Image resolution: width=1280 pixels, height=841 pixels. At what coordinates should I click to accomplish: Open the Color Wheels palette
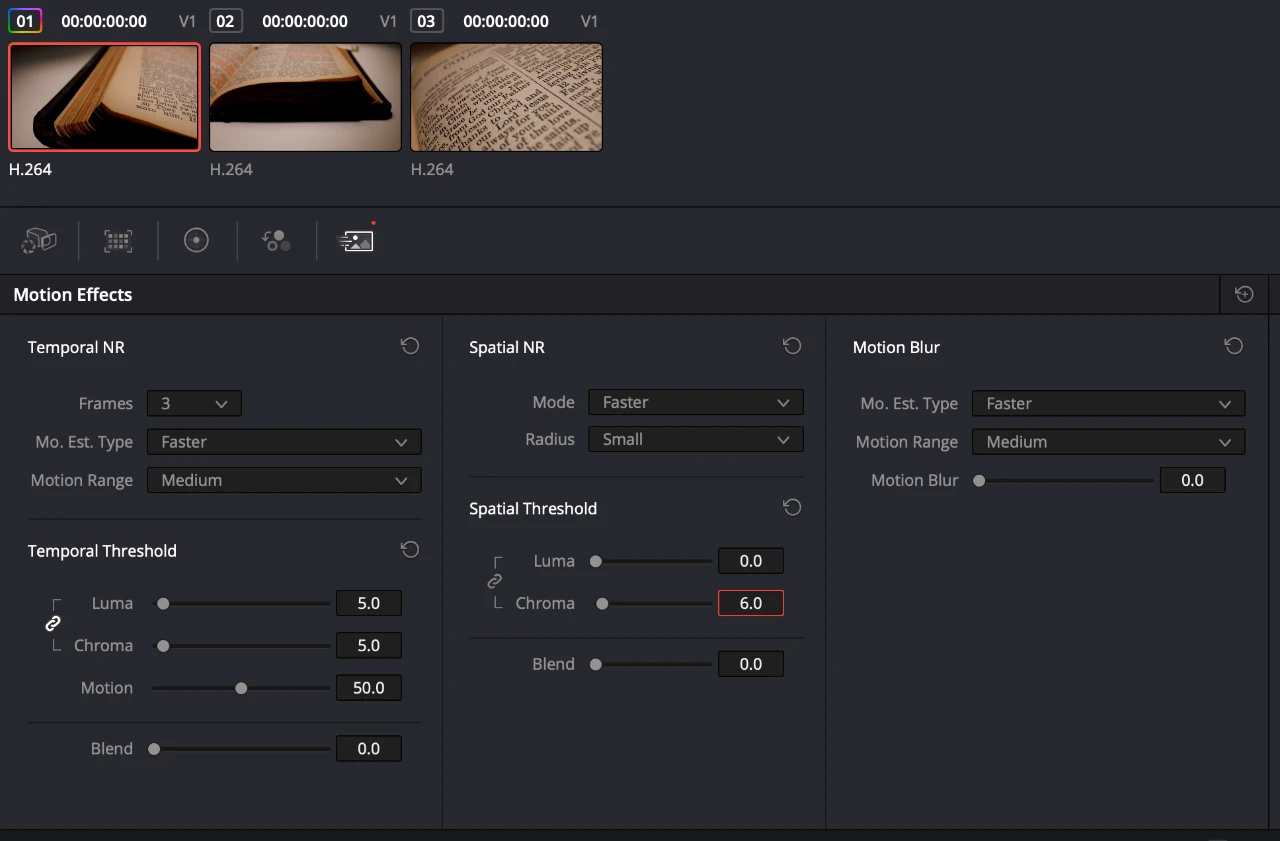[196, 240]
